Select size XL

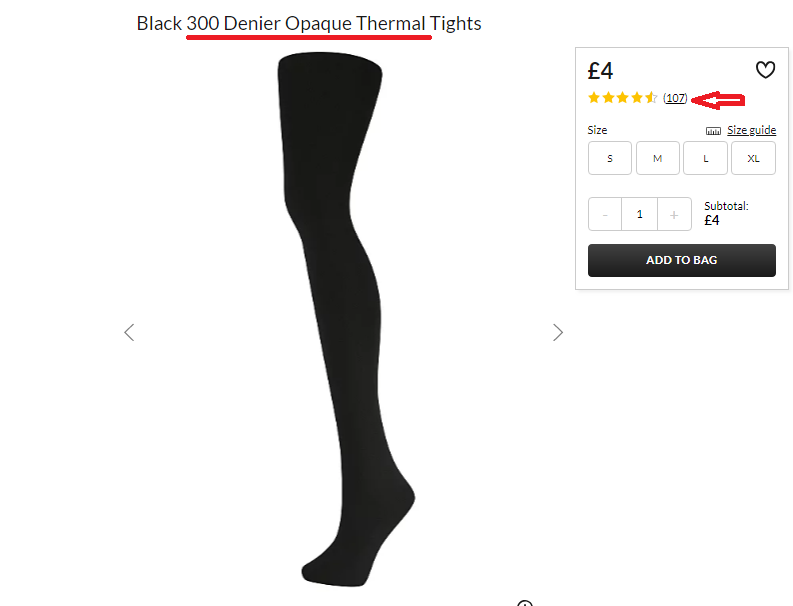753,158
